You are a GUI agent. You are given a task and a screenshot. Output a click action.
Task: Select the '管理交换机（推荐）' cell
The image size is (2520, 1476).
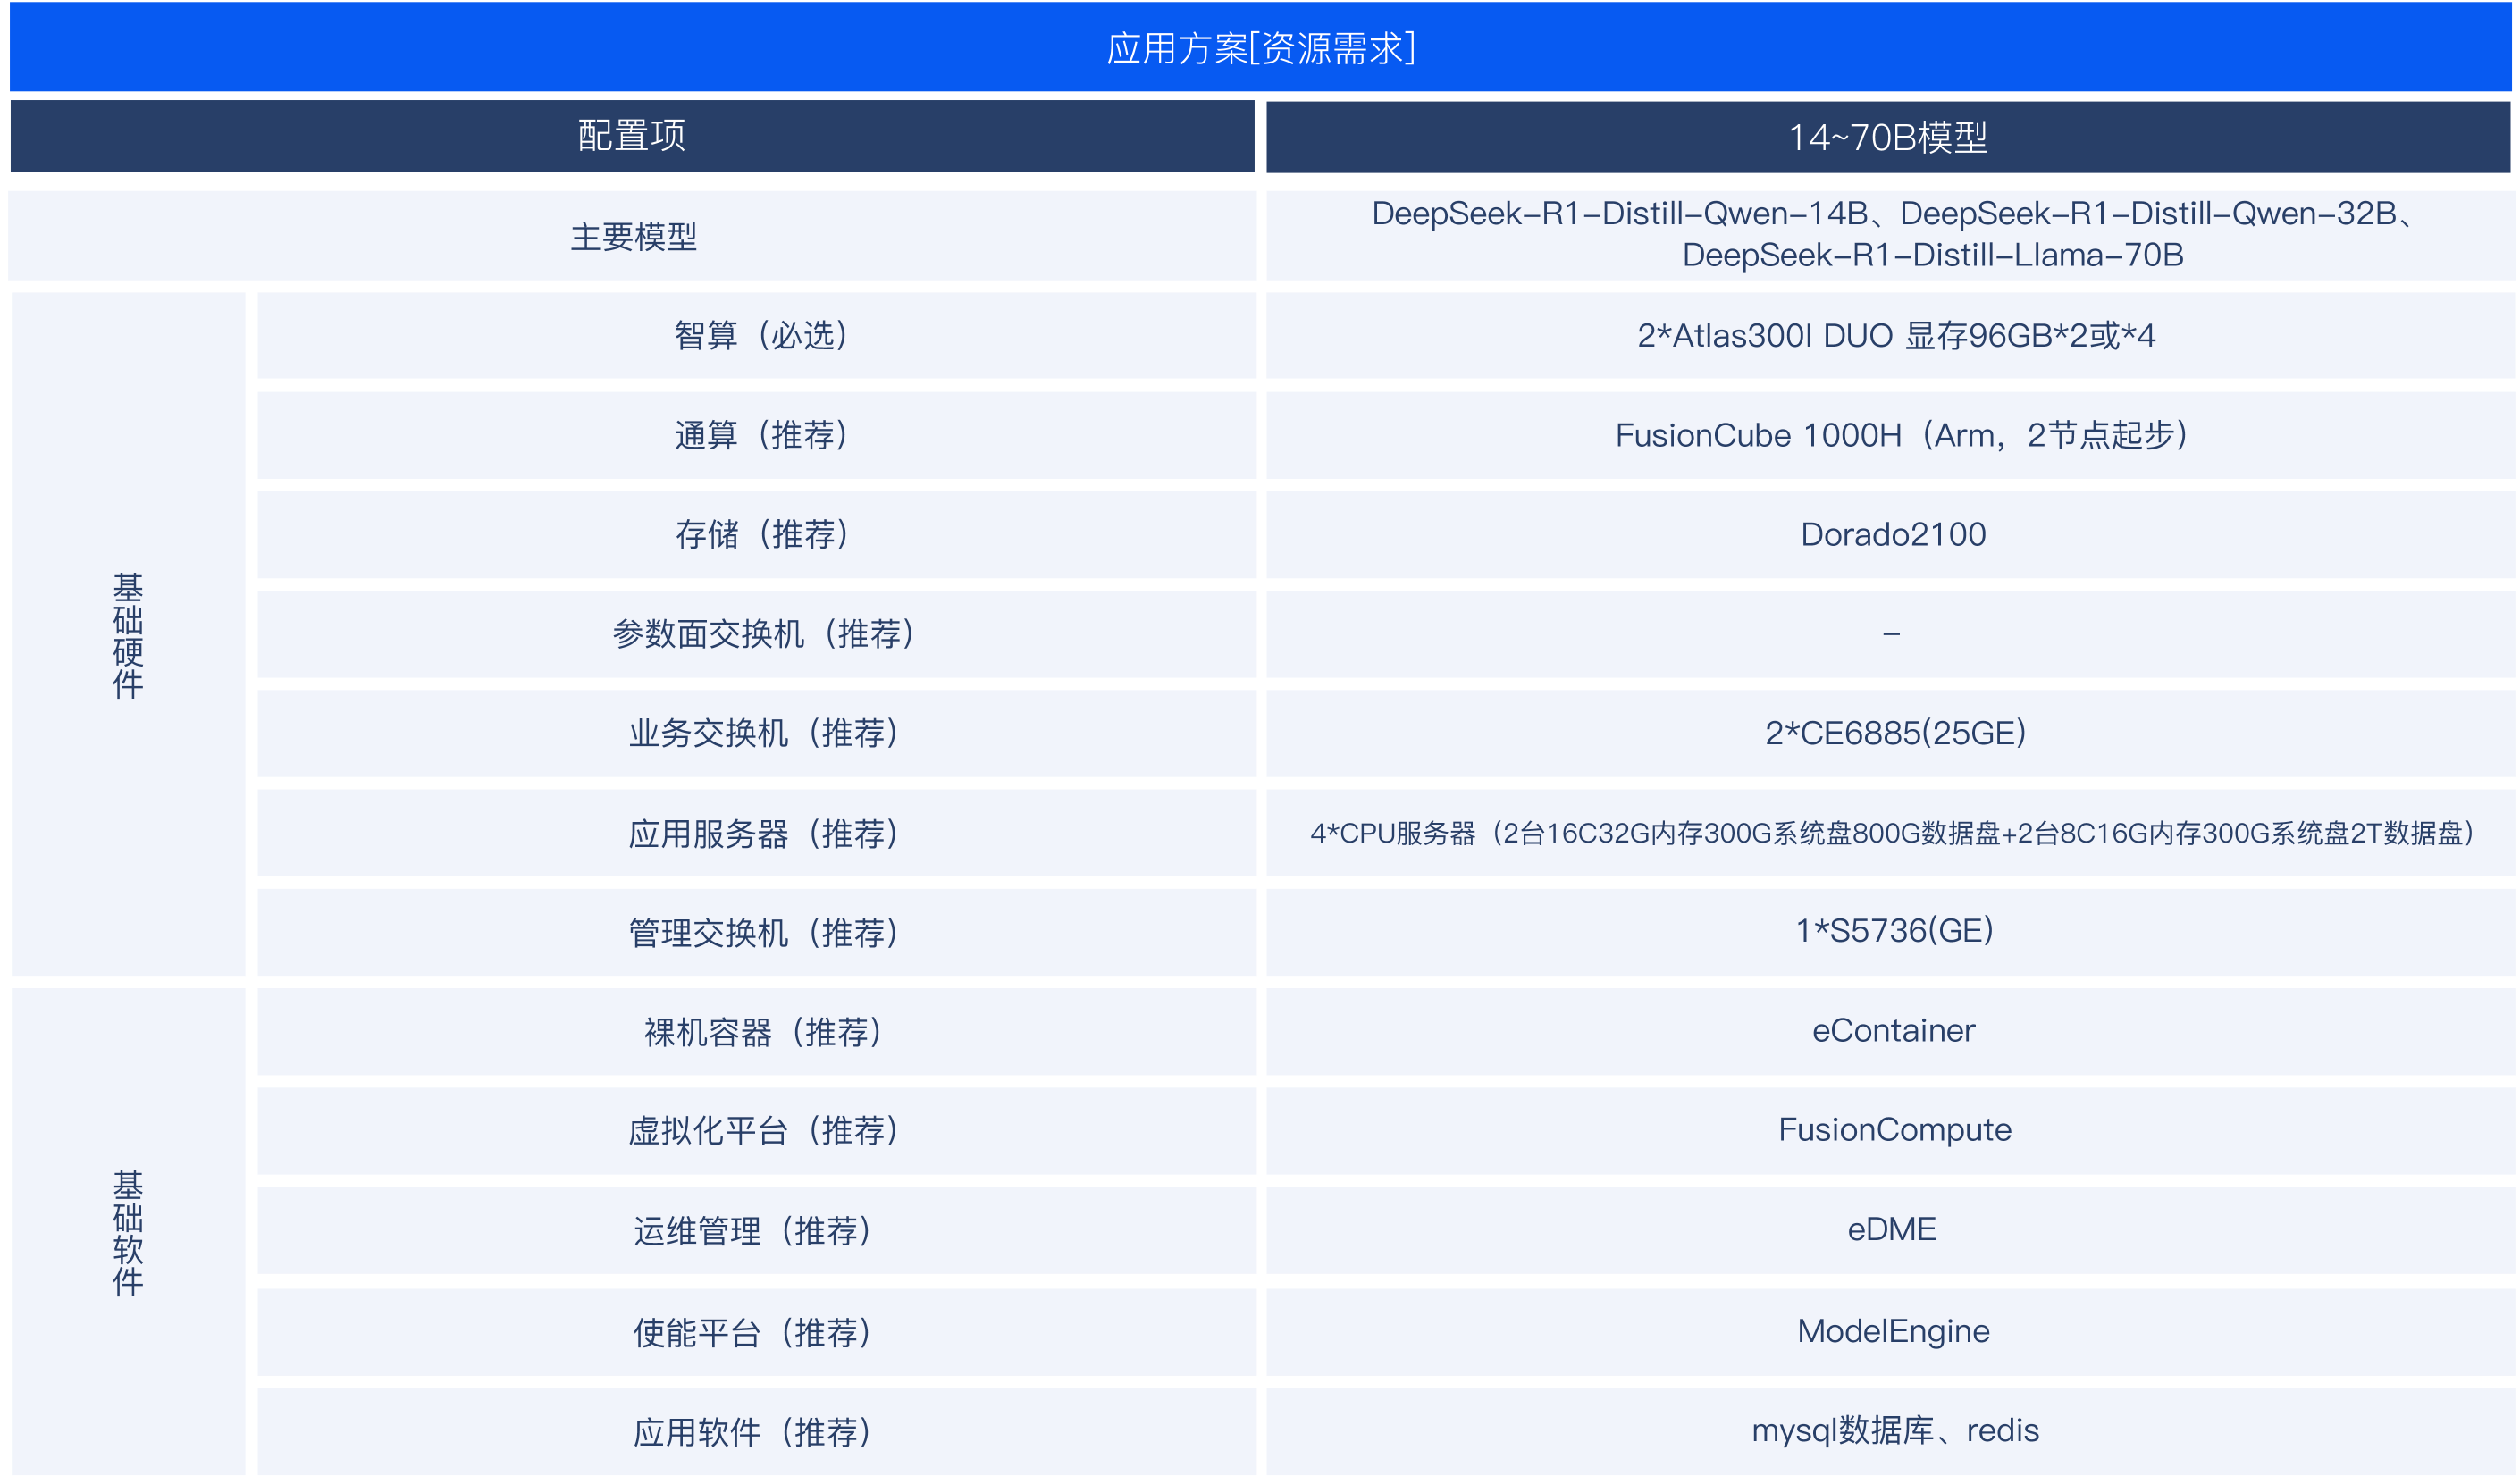click(757, 932)
